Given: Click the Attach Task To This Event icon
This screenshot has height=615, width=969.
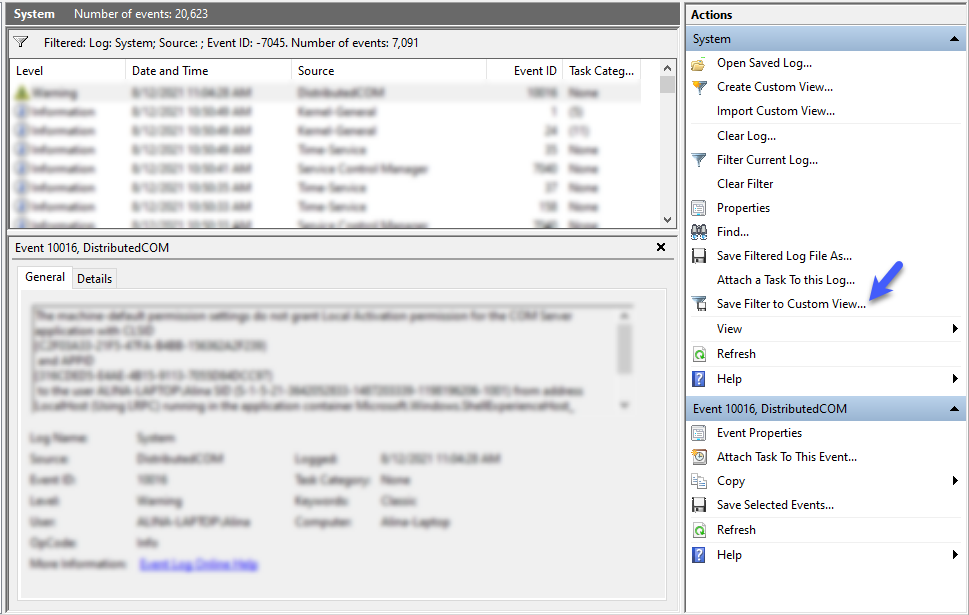Looking at the screenshot, I should coord(698,457).
